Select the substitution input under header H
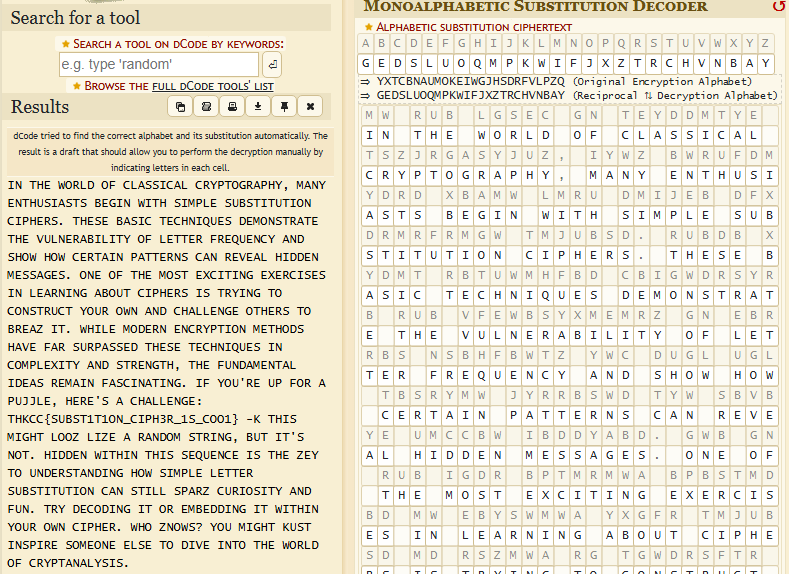The height and width of the screenshot is (574, 789). [x=478, y=64]
